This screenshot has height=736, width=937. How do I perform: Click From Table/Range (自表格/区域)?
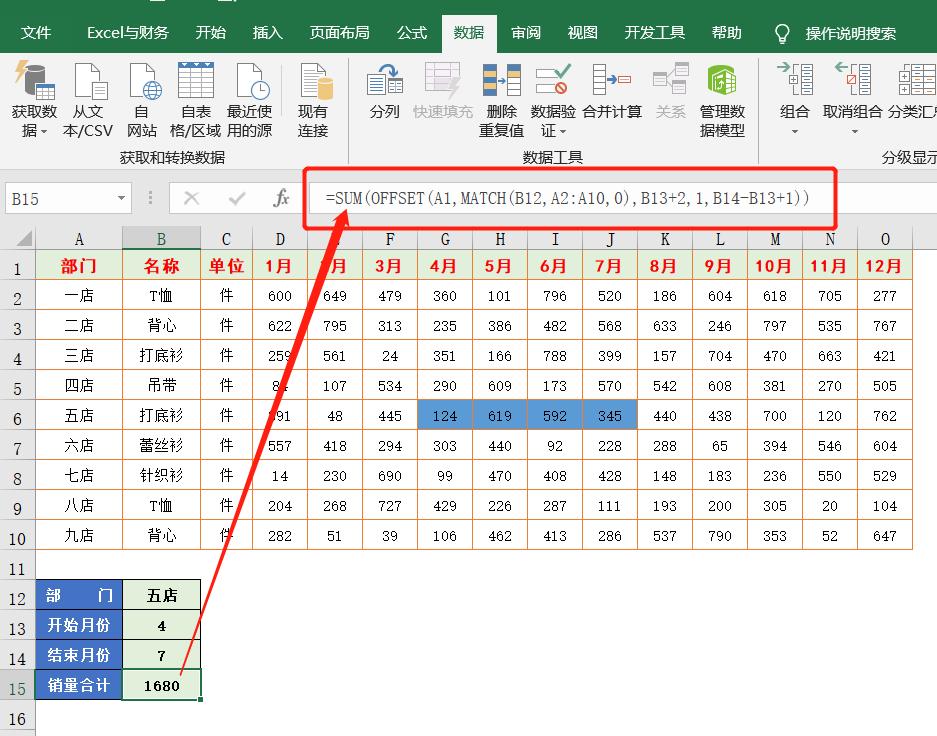(x=196, y=100)
